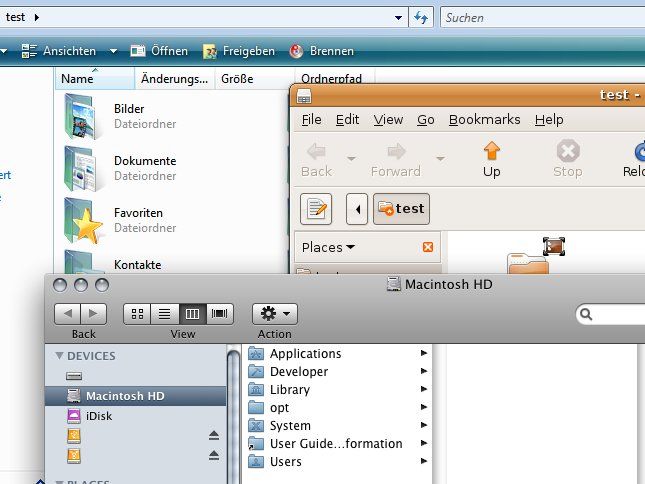The width and height of the screenshot is (645, 484).
Task: Switch Finder to Cover Flow view
Action: click(x=220, y=314)
